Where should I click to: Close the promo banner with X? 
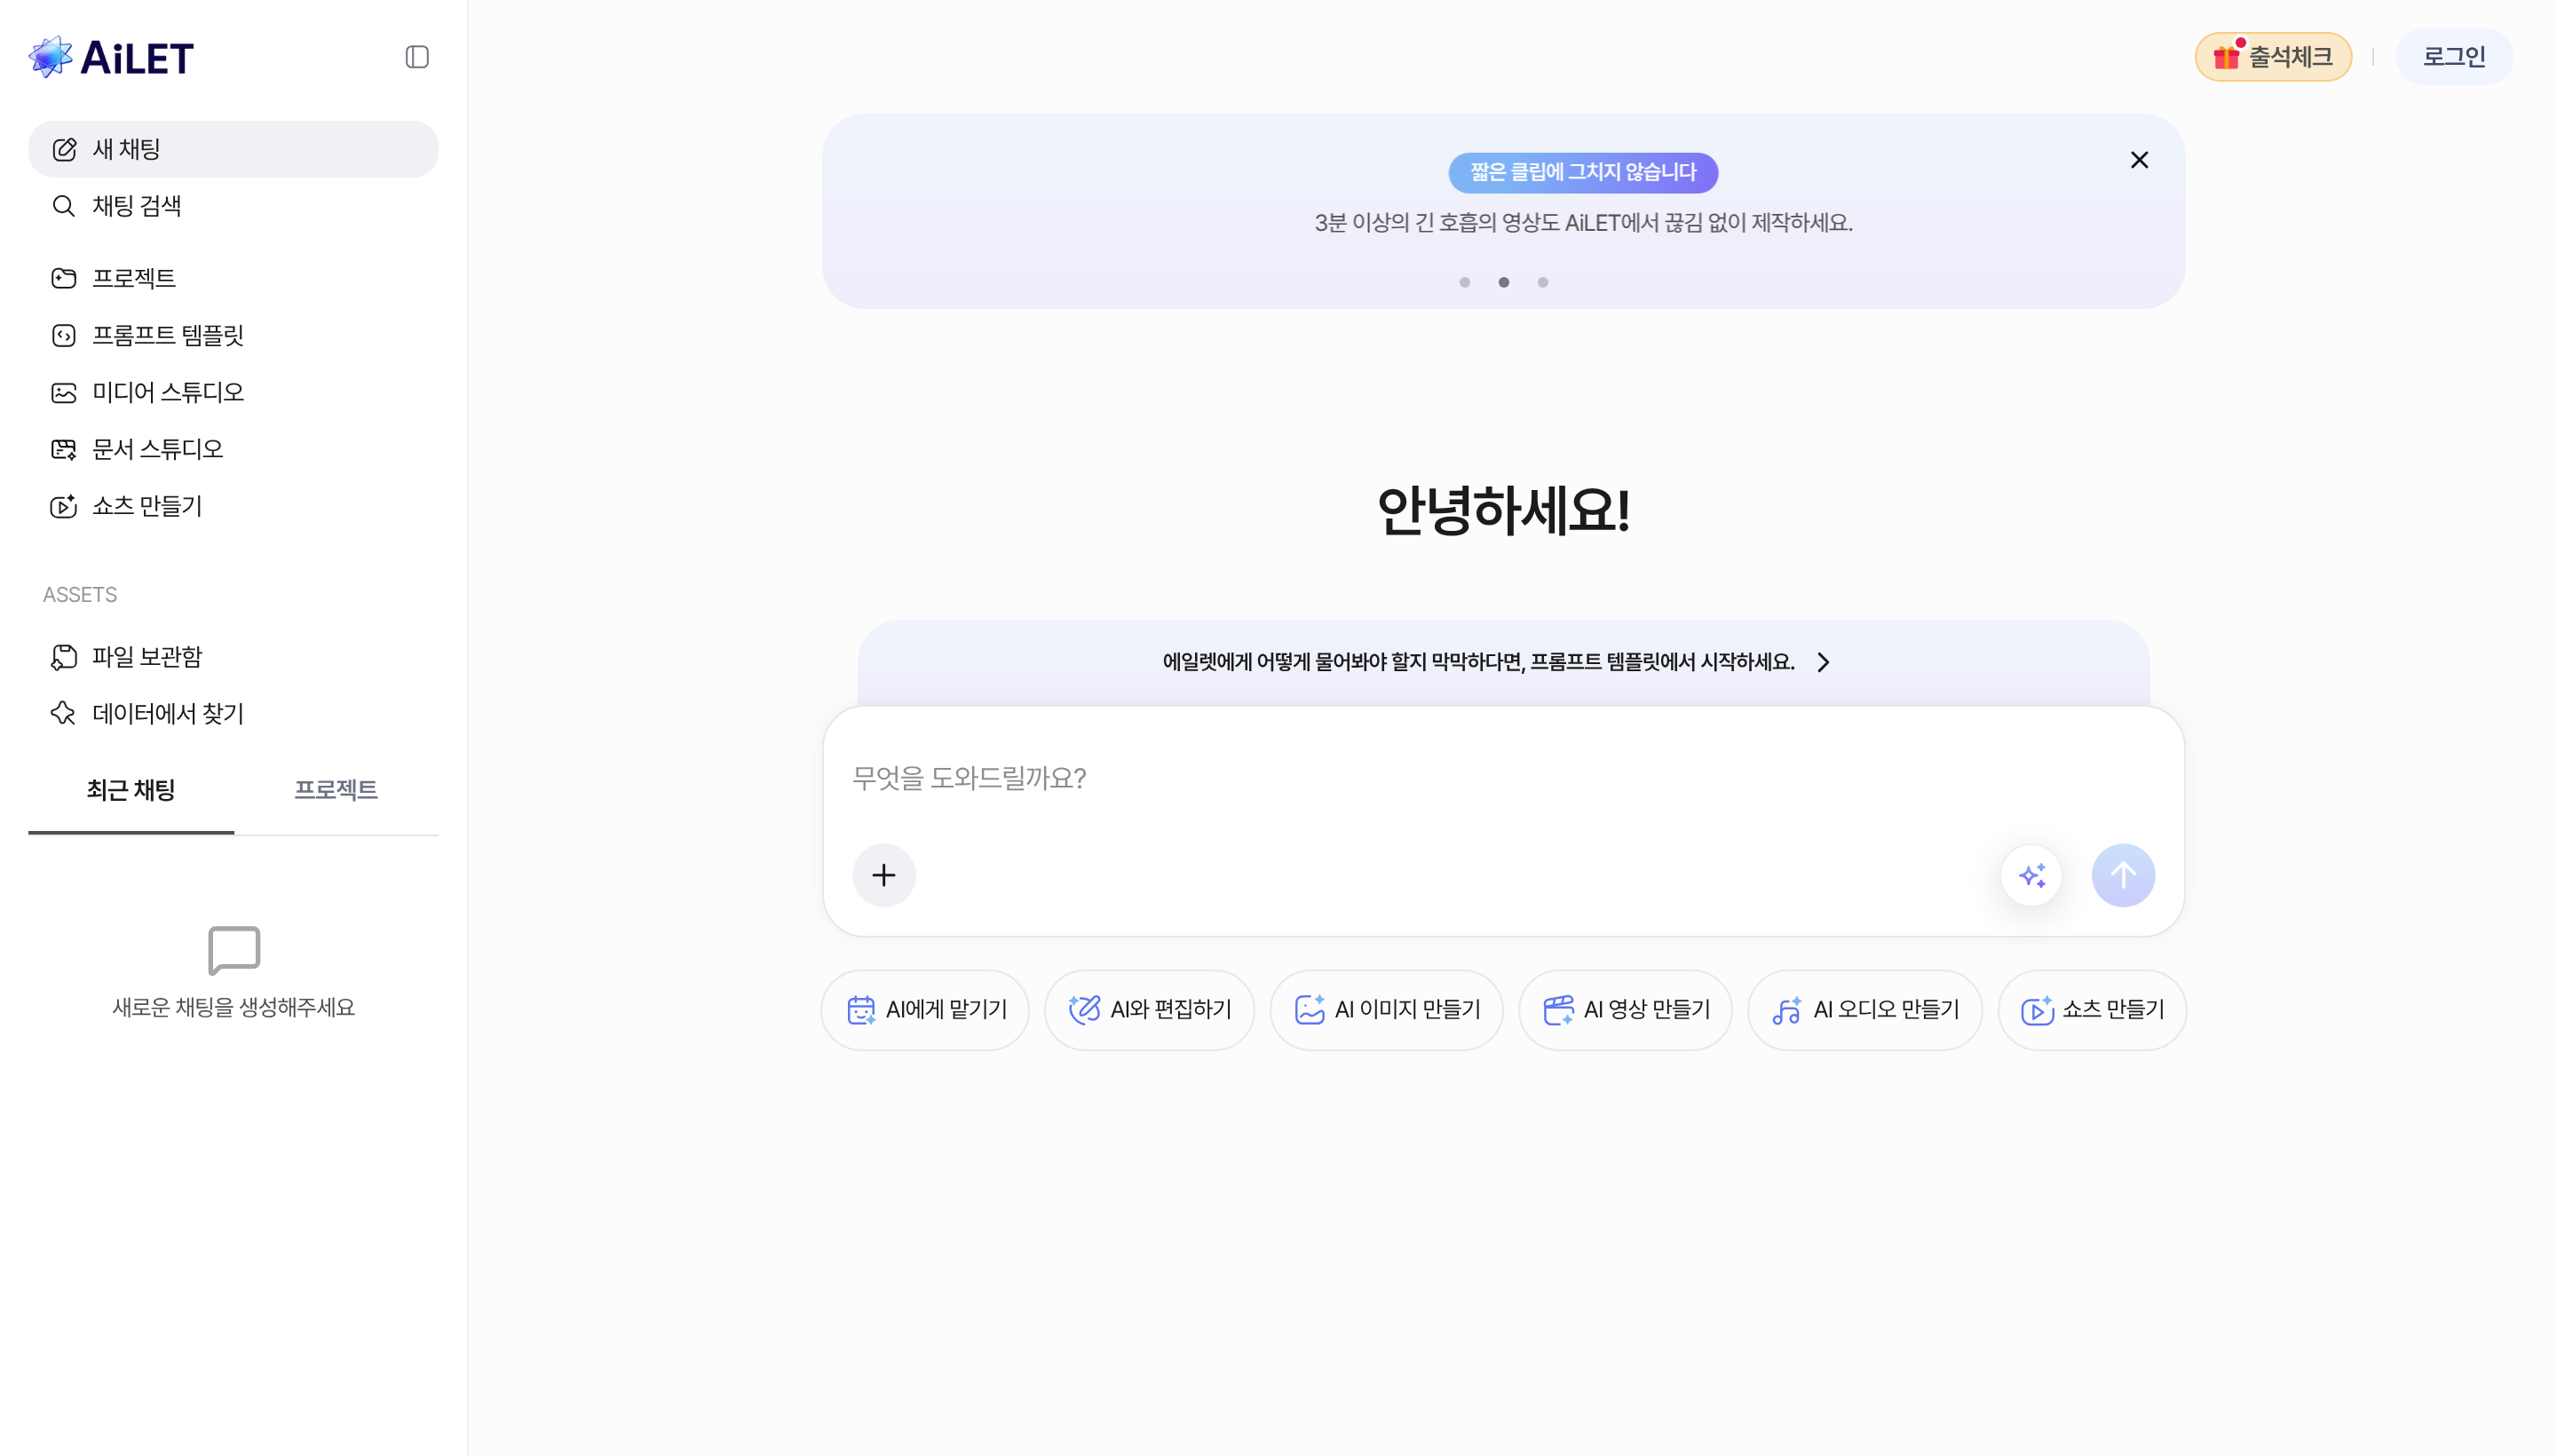point(2139,160)
